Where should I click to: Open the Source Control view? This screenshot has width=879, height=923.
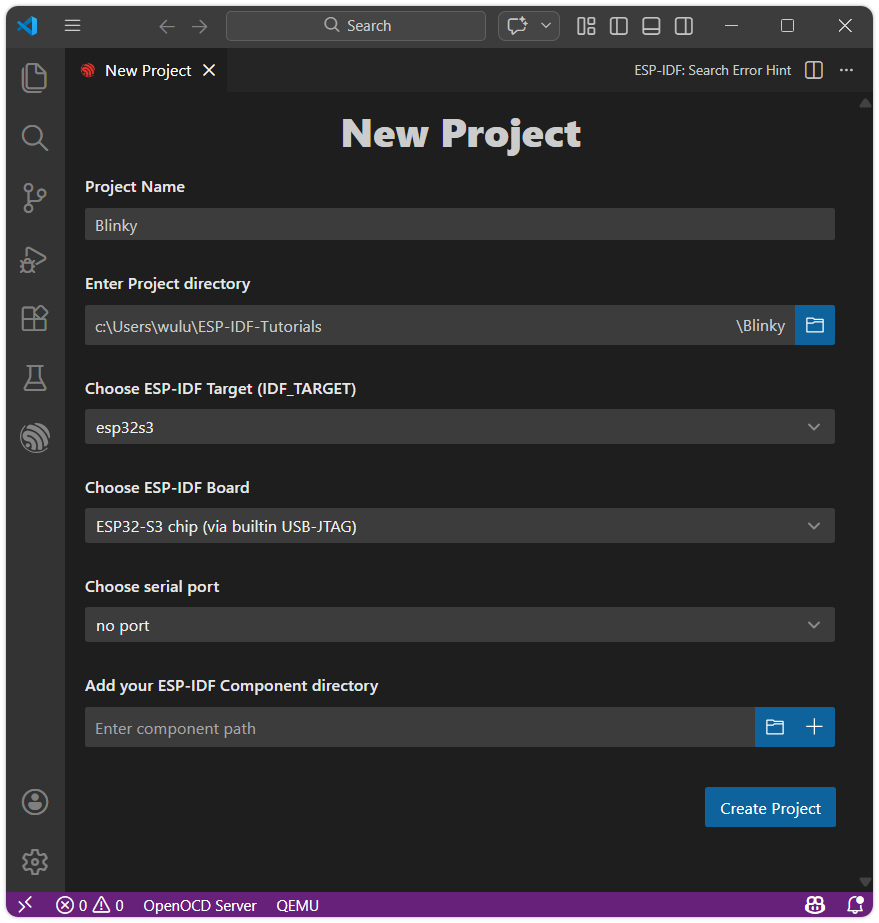coord(34,198)
